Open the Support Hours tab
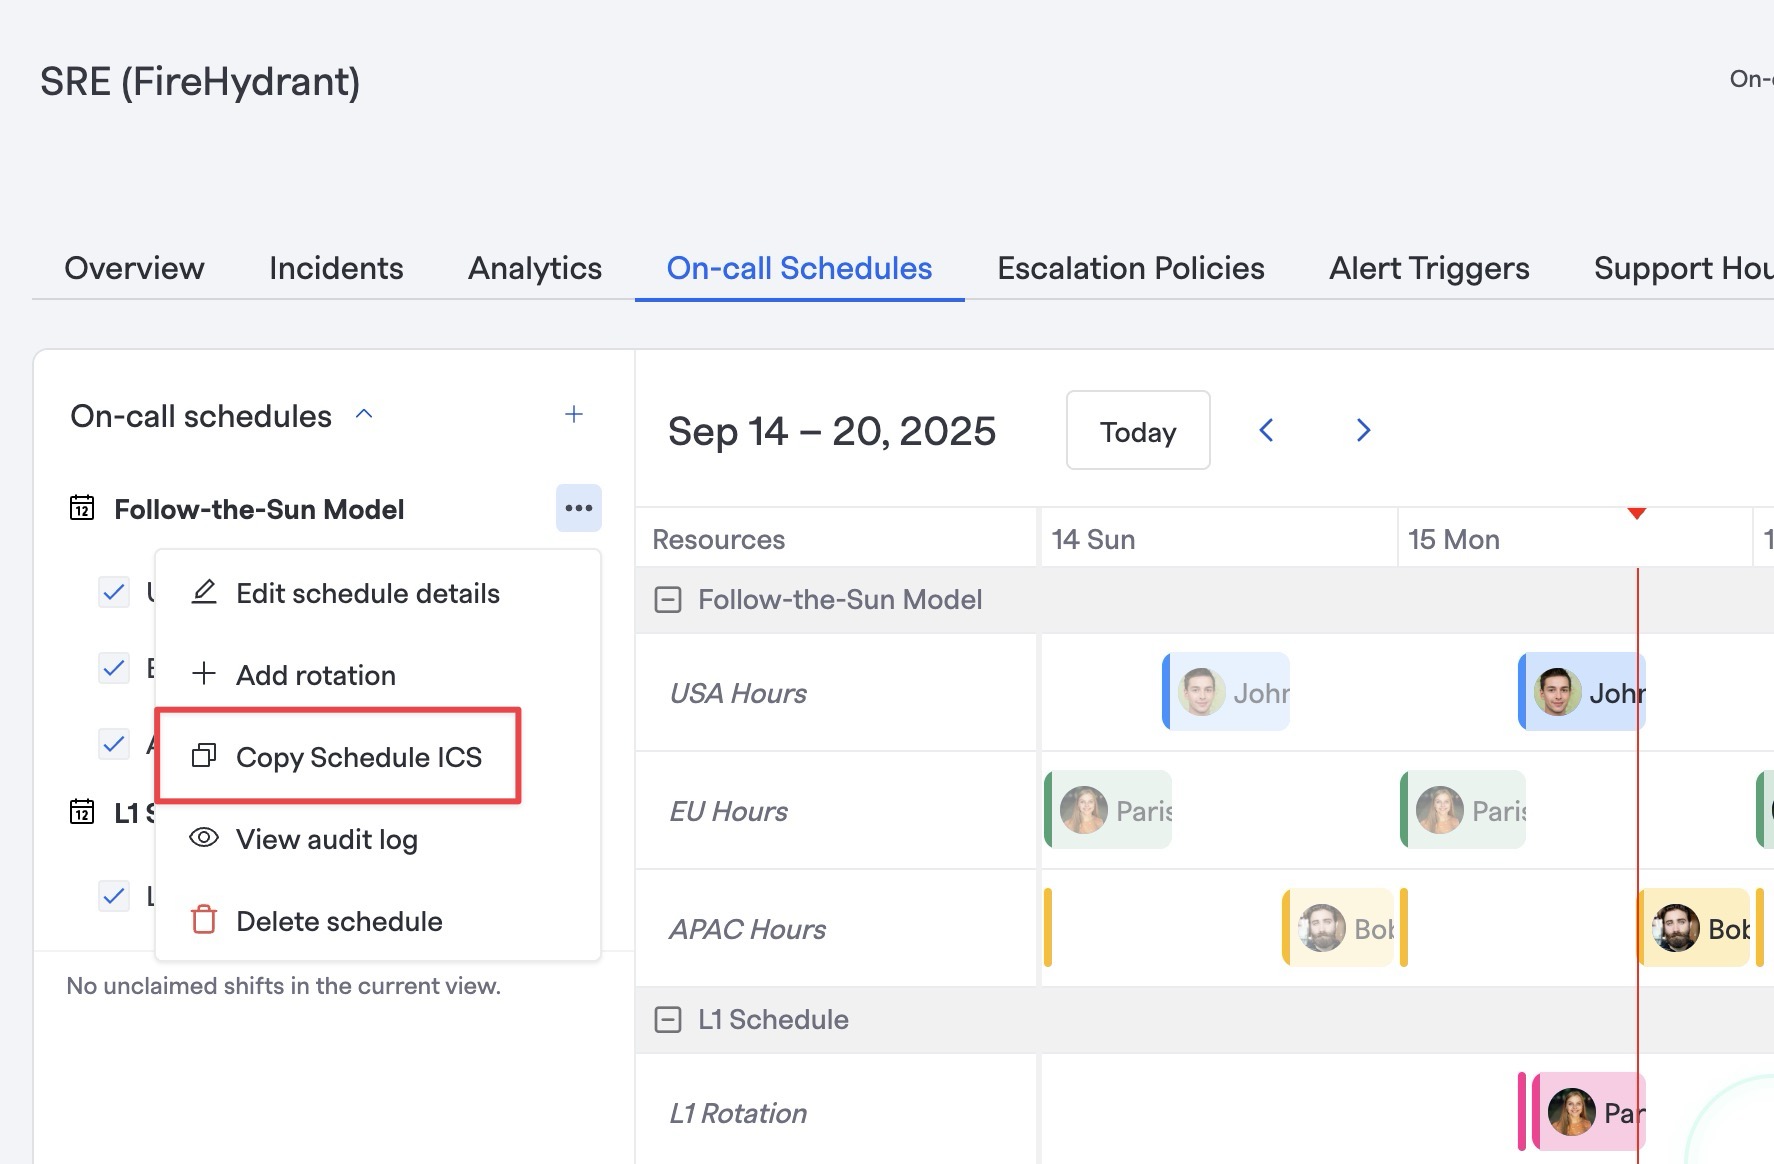This screenshot has height=1164, width=1774. pos(1684,268)
